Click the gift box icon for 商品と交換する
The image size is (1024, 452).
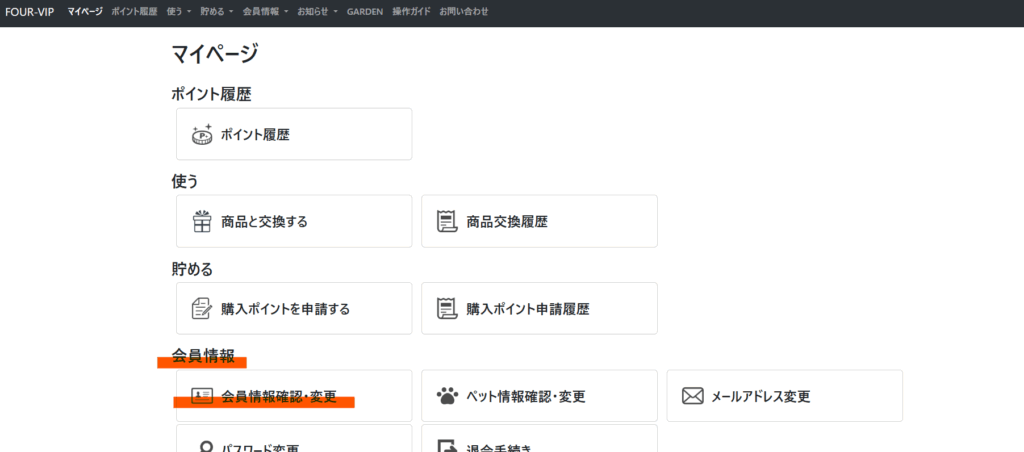coord(201,221)
